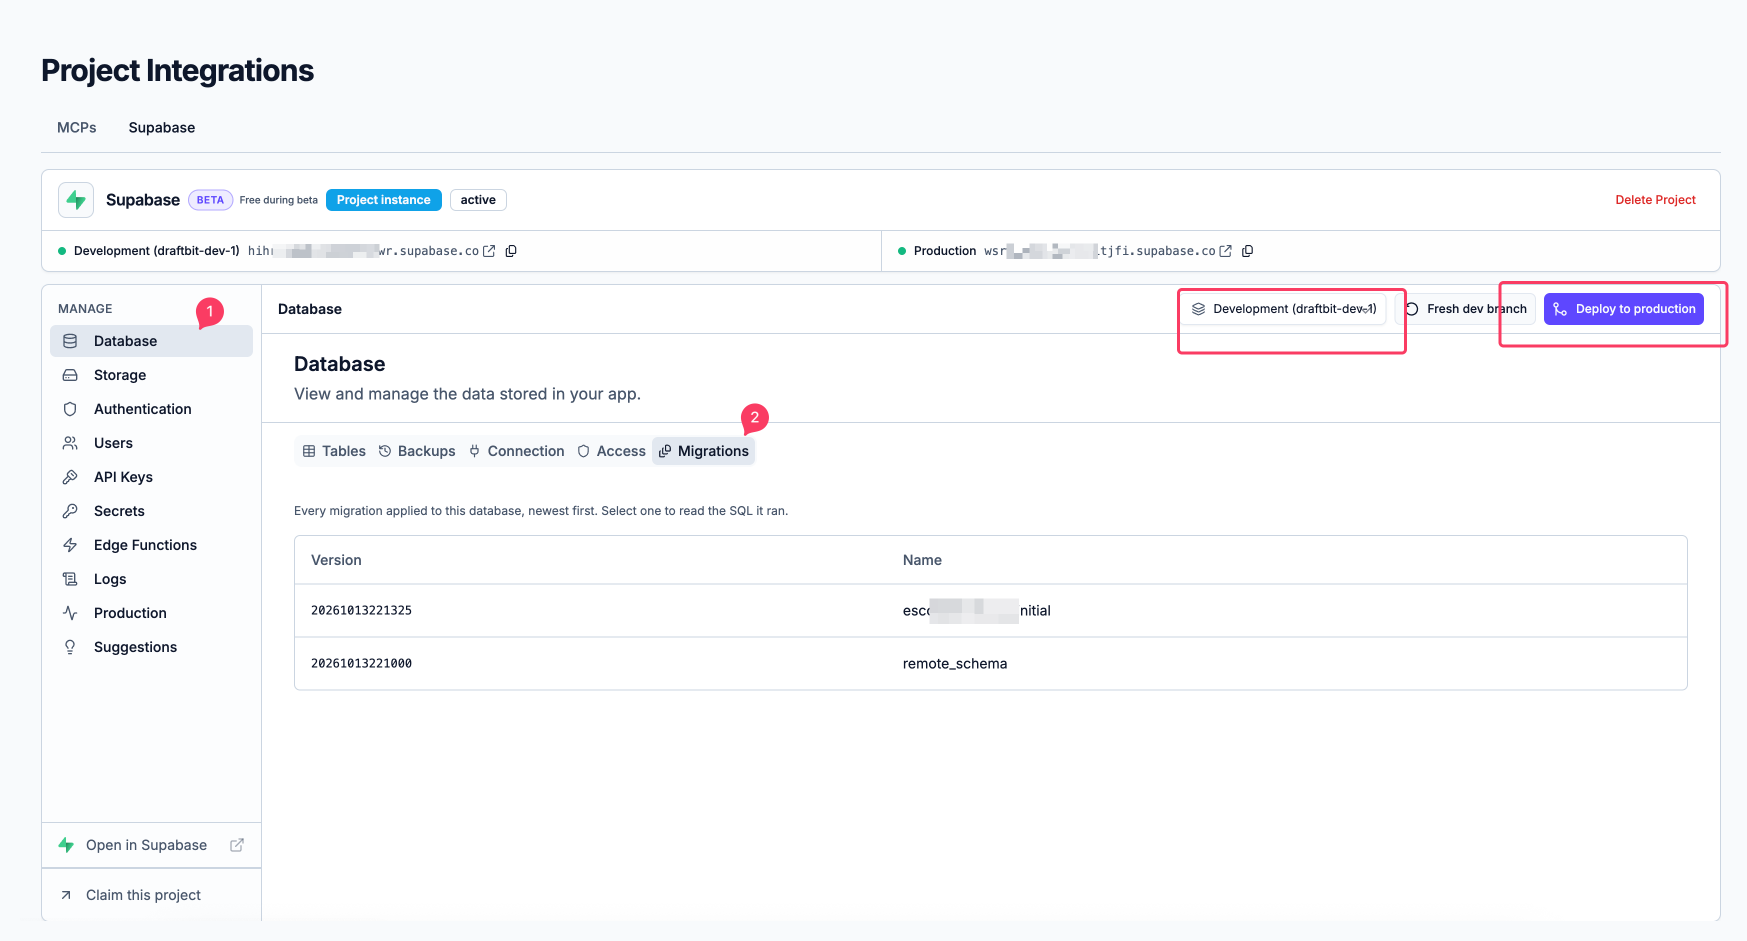
Task: Open Storage in sidebar
Action: coord(151,375)
